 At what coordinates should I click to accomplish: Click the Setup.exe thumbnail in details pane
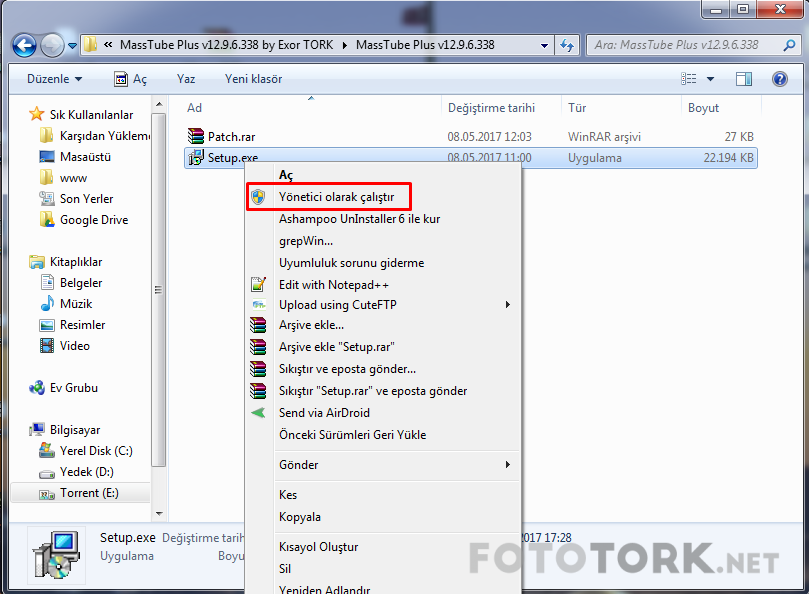point(56,556)
